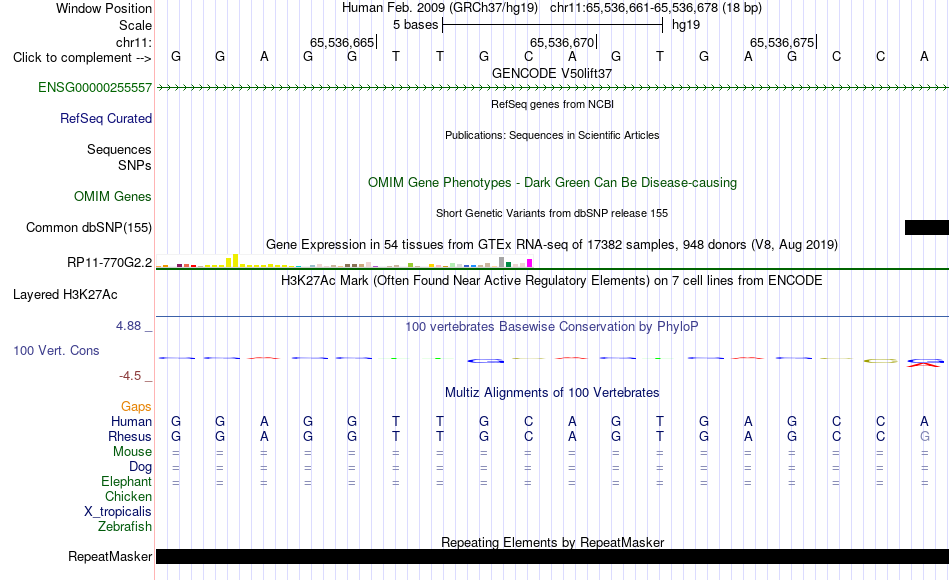Viewport: 950px width, 580px height.
Task: Click the tallest yellow GTEx expression bar
Action: 236,261
